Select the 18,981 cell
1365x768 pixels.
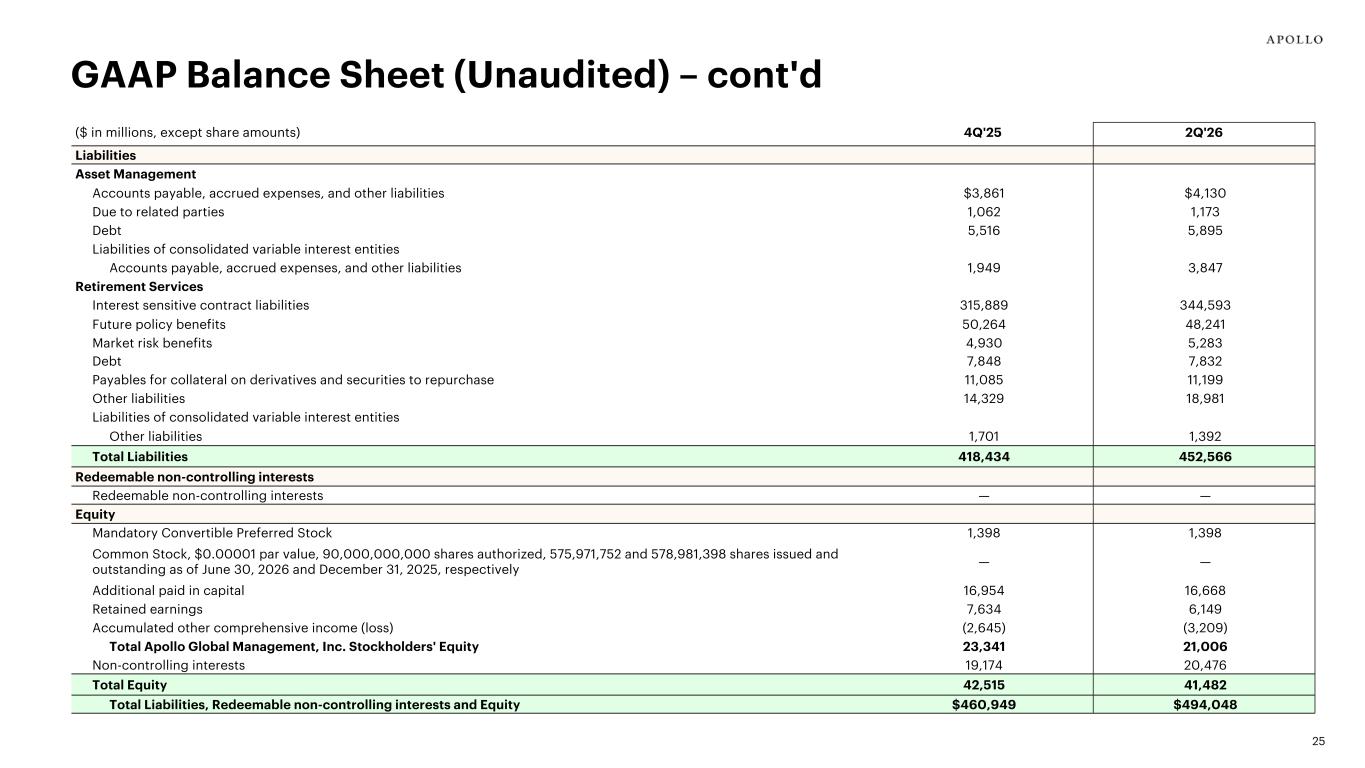[x=1204, y=399]
